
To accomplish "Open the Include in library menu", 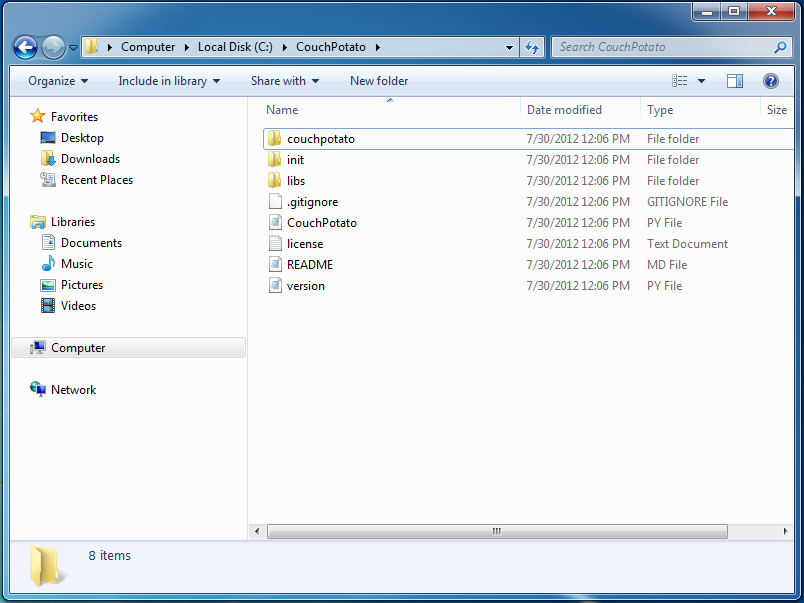I will click(x=169, y=81).
